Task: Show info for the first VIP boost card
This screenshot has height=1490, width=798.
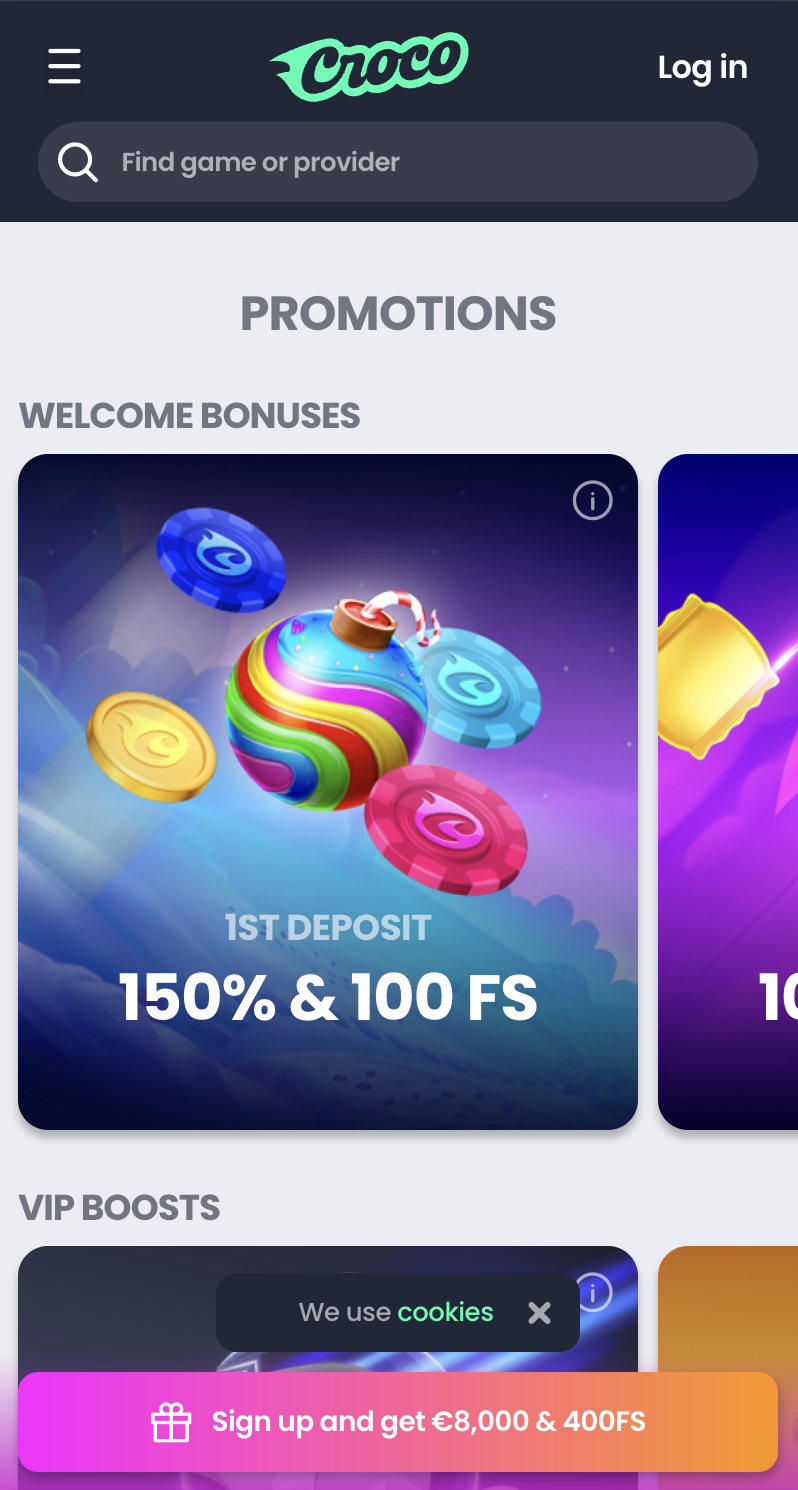Action: point(592,1292)
